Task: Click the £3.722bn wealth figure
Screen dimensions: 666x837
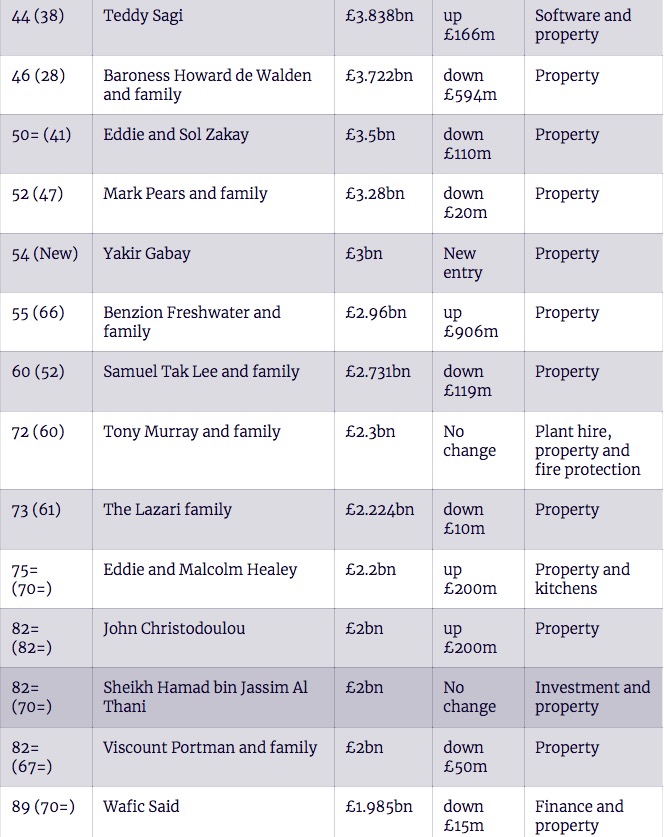Action: [379, 76]
